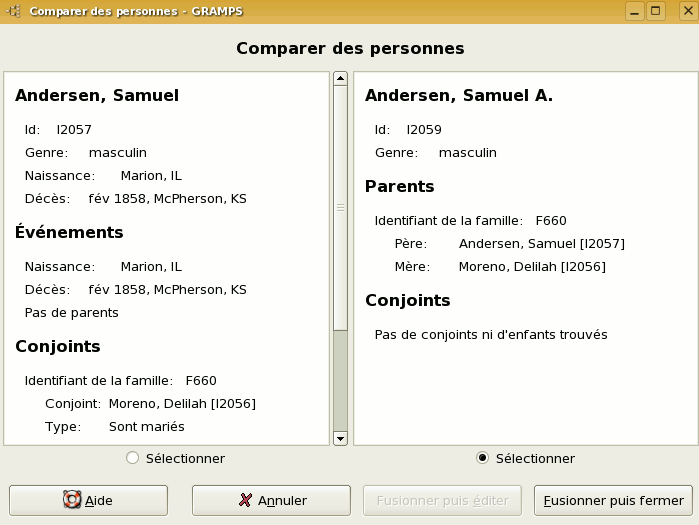Click the Andersen, Samuel A. heading

[x=459, y=96]
